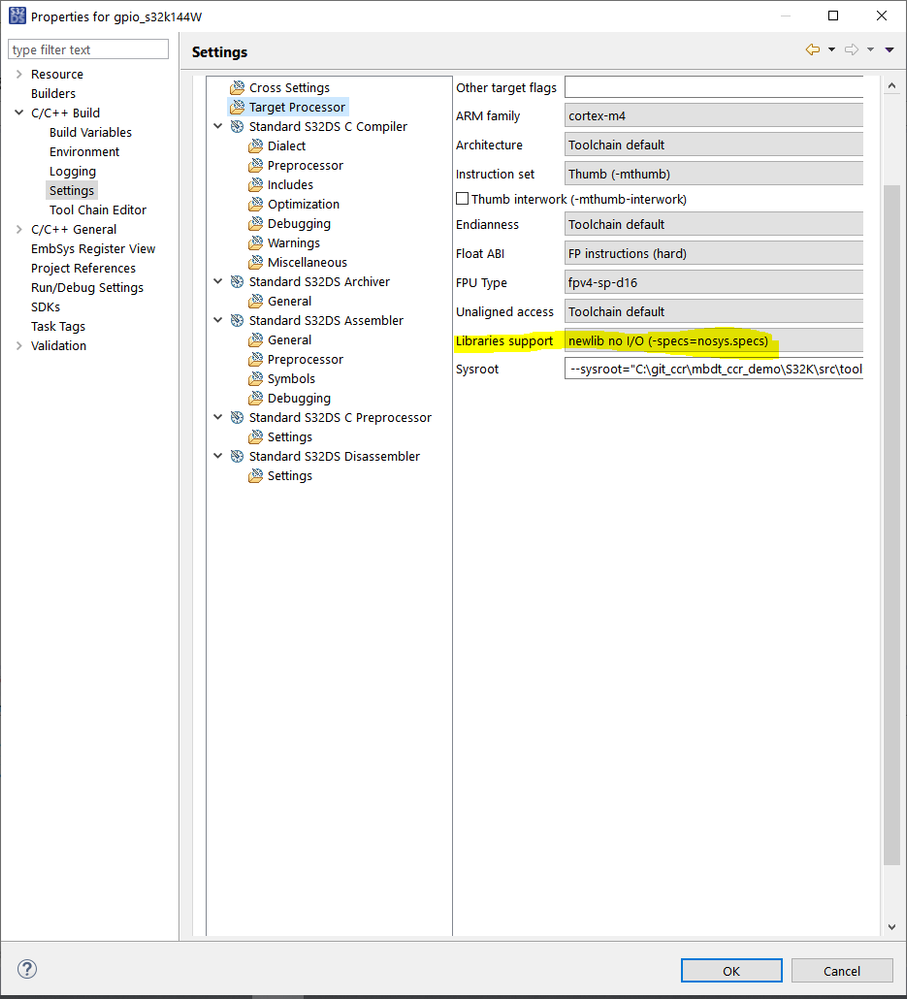This screenshot has height=999, width=907.
Task: Select Run/Debug Settings page
Action: click(87, 287)
